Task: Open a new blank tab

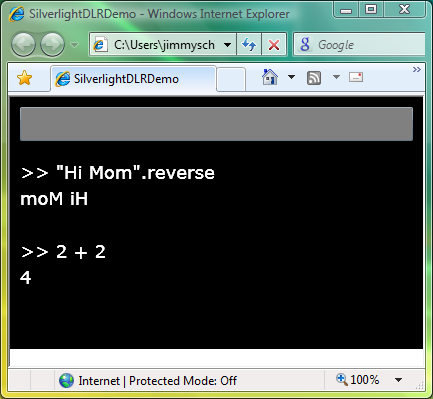Action: (x=231, y=79)
